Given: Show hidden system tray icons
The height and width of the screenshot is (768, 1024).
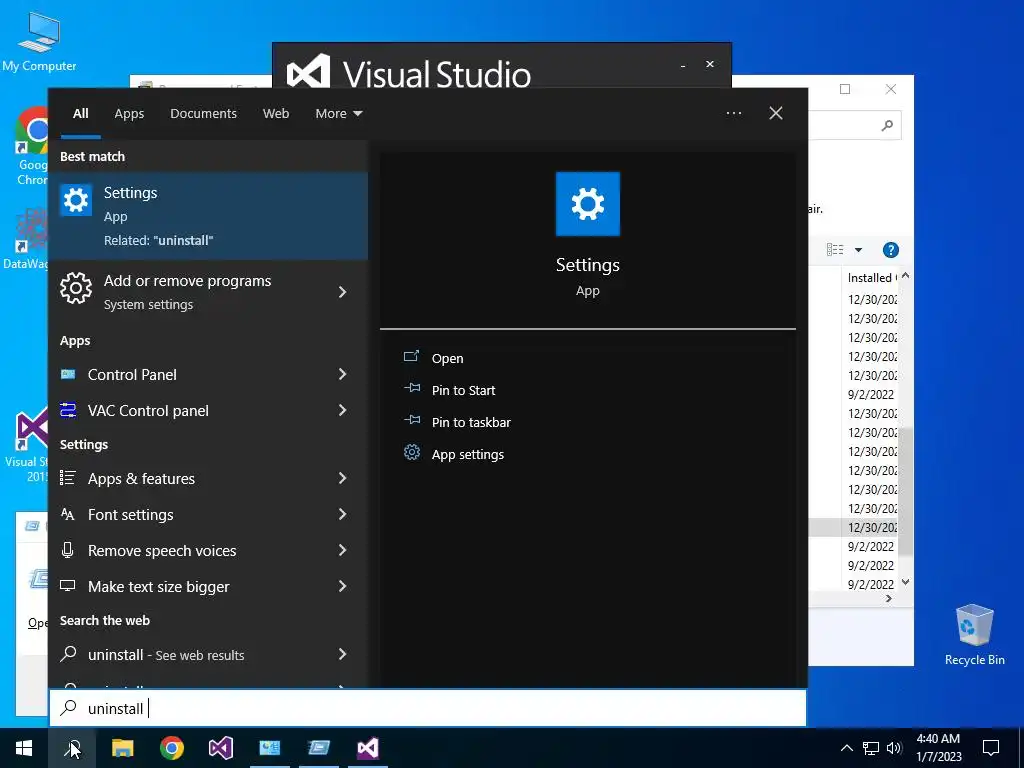Looking at the screenshot, I should 846,748.
